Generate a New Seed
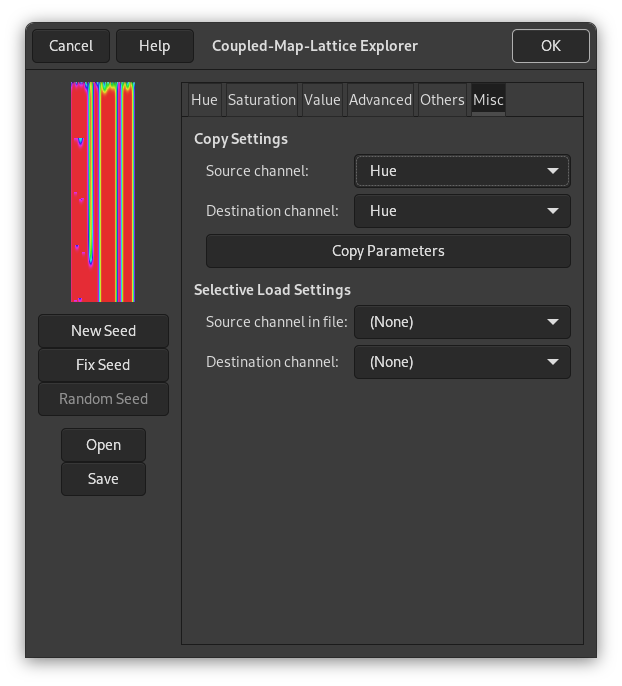The width and height of the screenshot is (622, 686). point(103,331)
